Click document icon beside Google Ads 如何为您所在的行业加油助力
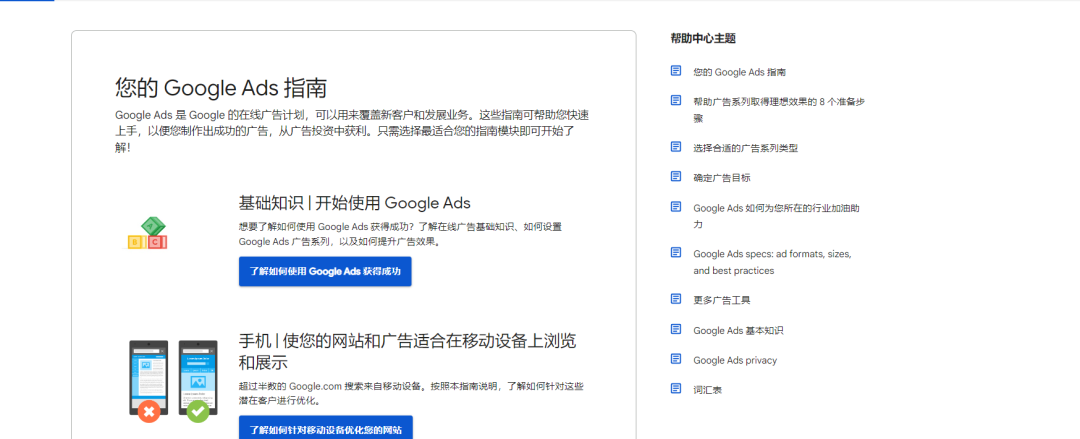Screen dimensions: 1080x439 (x=676, y=207)
